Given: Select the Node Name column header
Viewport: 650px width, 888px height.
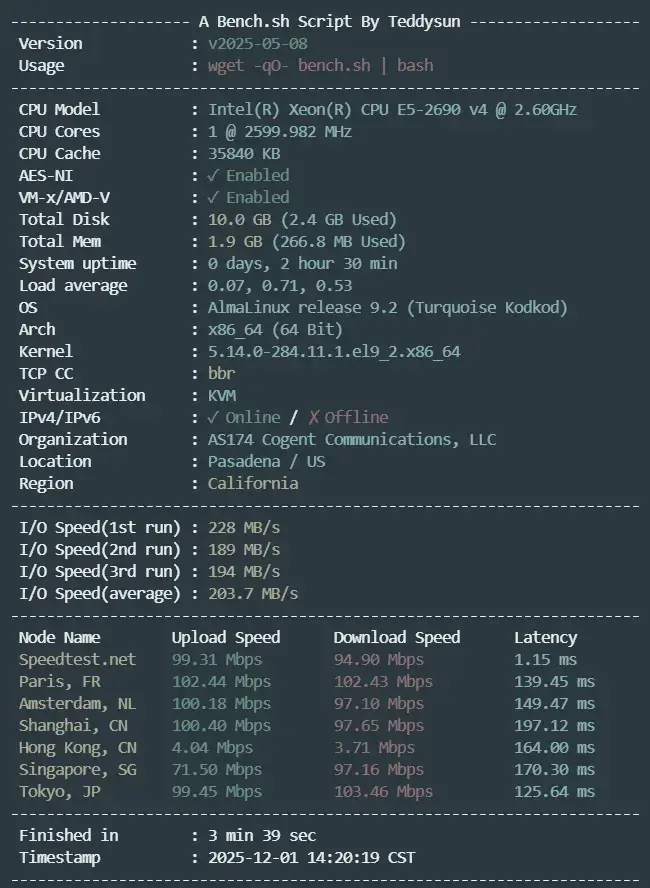Looking at the screenshot, I should pos(59,637).
